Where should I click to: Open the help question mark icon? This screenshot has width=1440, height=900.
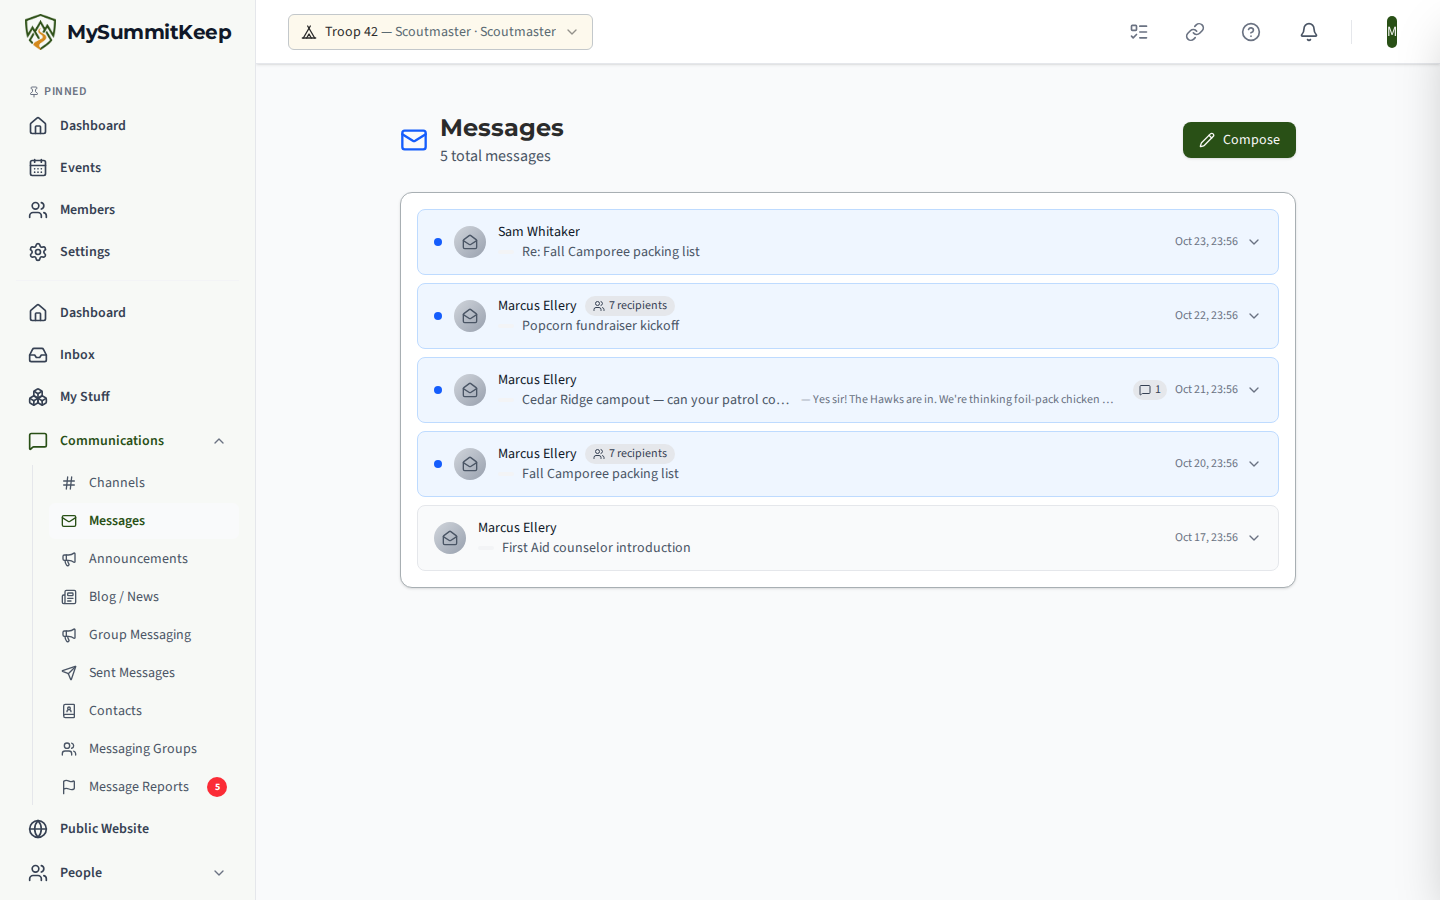tap(1251, 32)
